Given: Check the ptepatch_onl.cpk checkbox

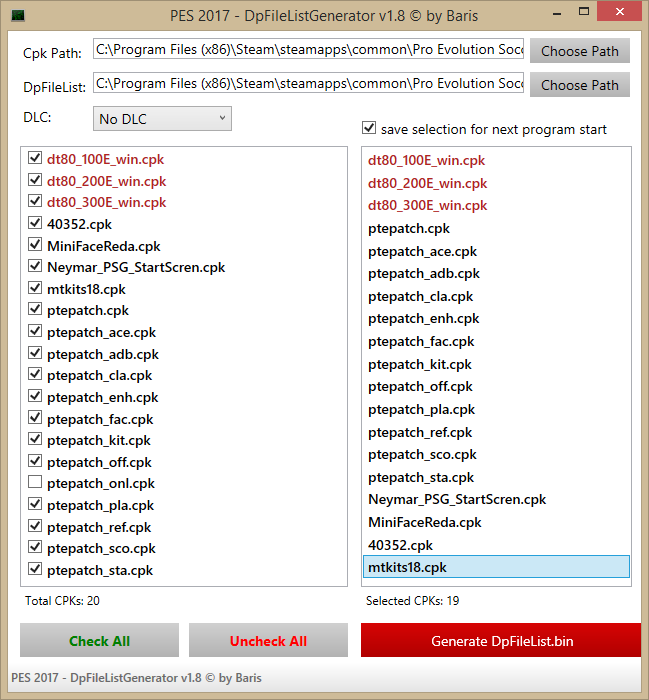Looking at the screenshot, I should point(35,482).
